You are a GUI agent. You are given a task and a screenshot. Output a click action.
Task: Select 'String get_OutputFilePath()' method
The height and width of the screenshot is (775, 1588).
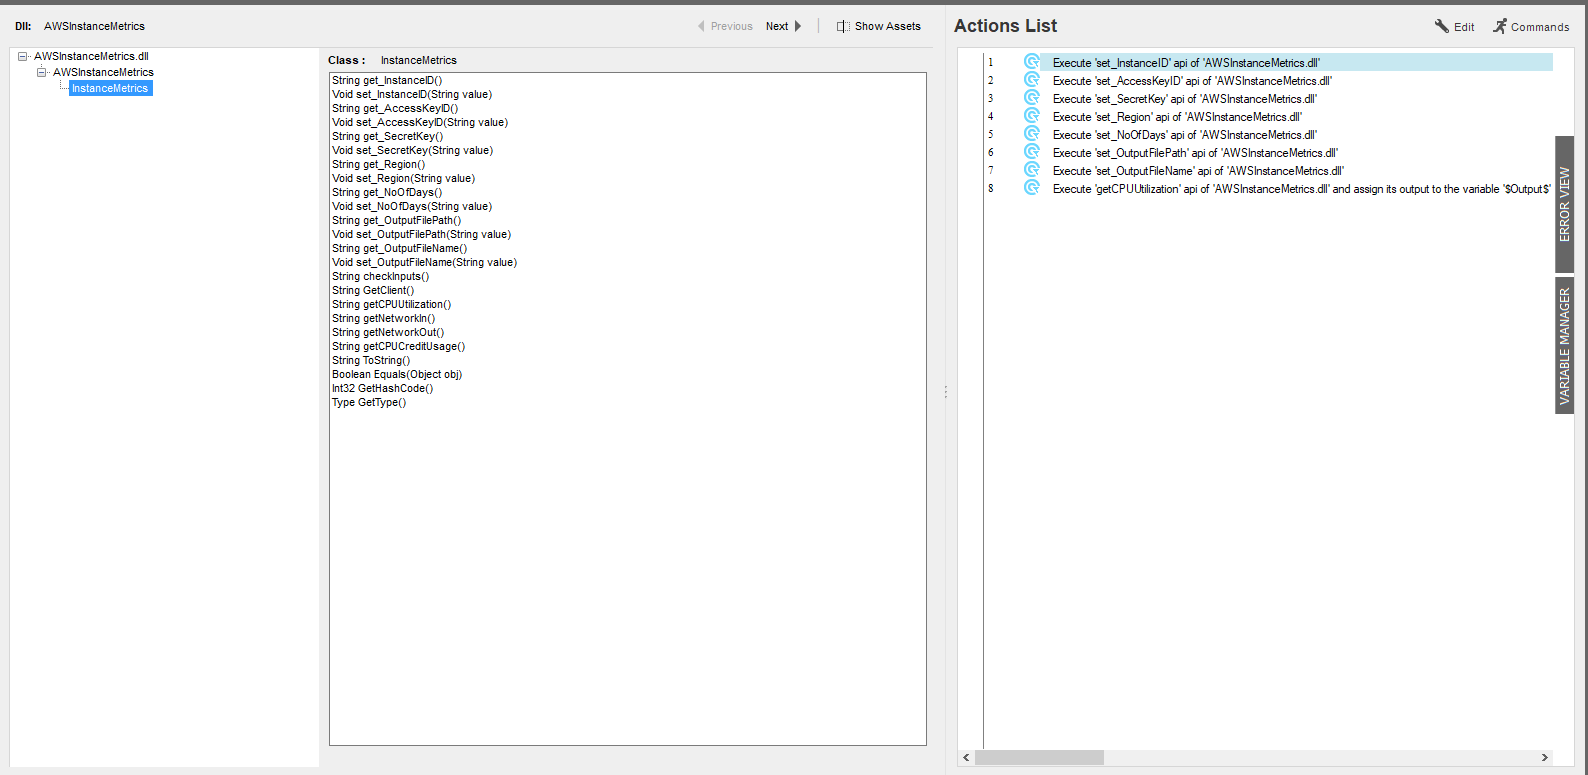click(397, 220)
